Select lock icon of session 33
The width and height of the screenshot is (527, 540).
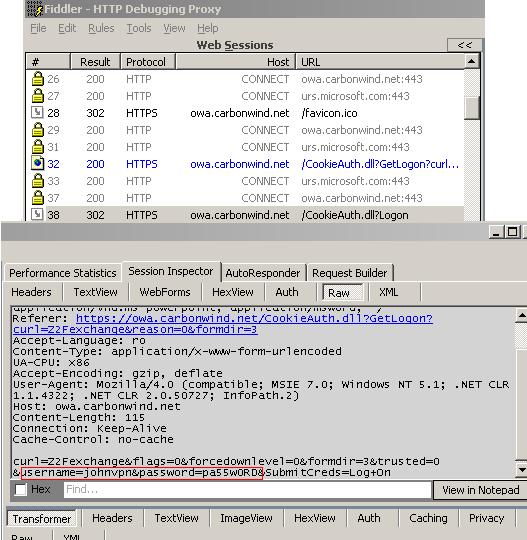[x=38, y=181]
